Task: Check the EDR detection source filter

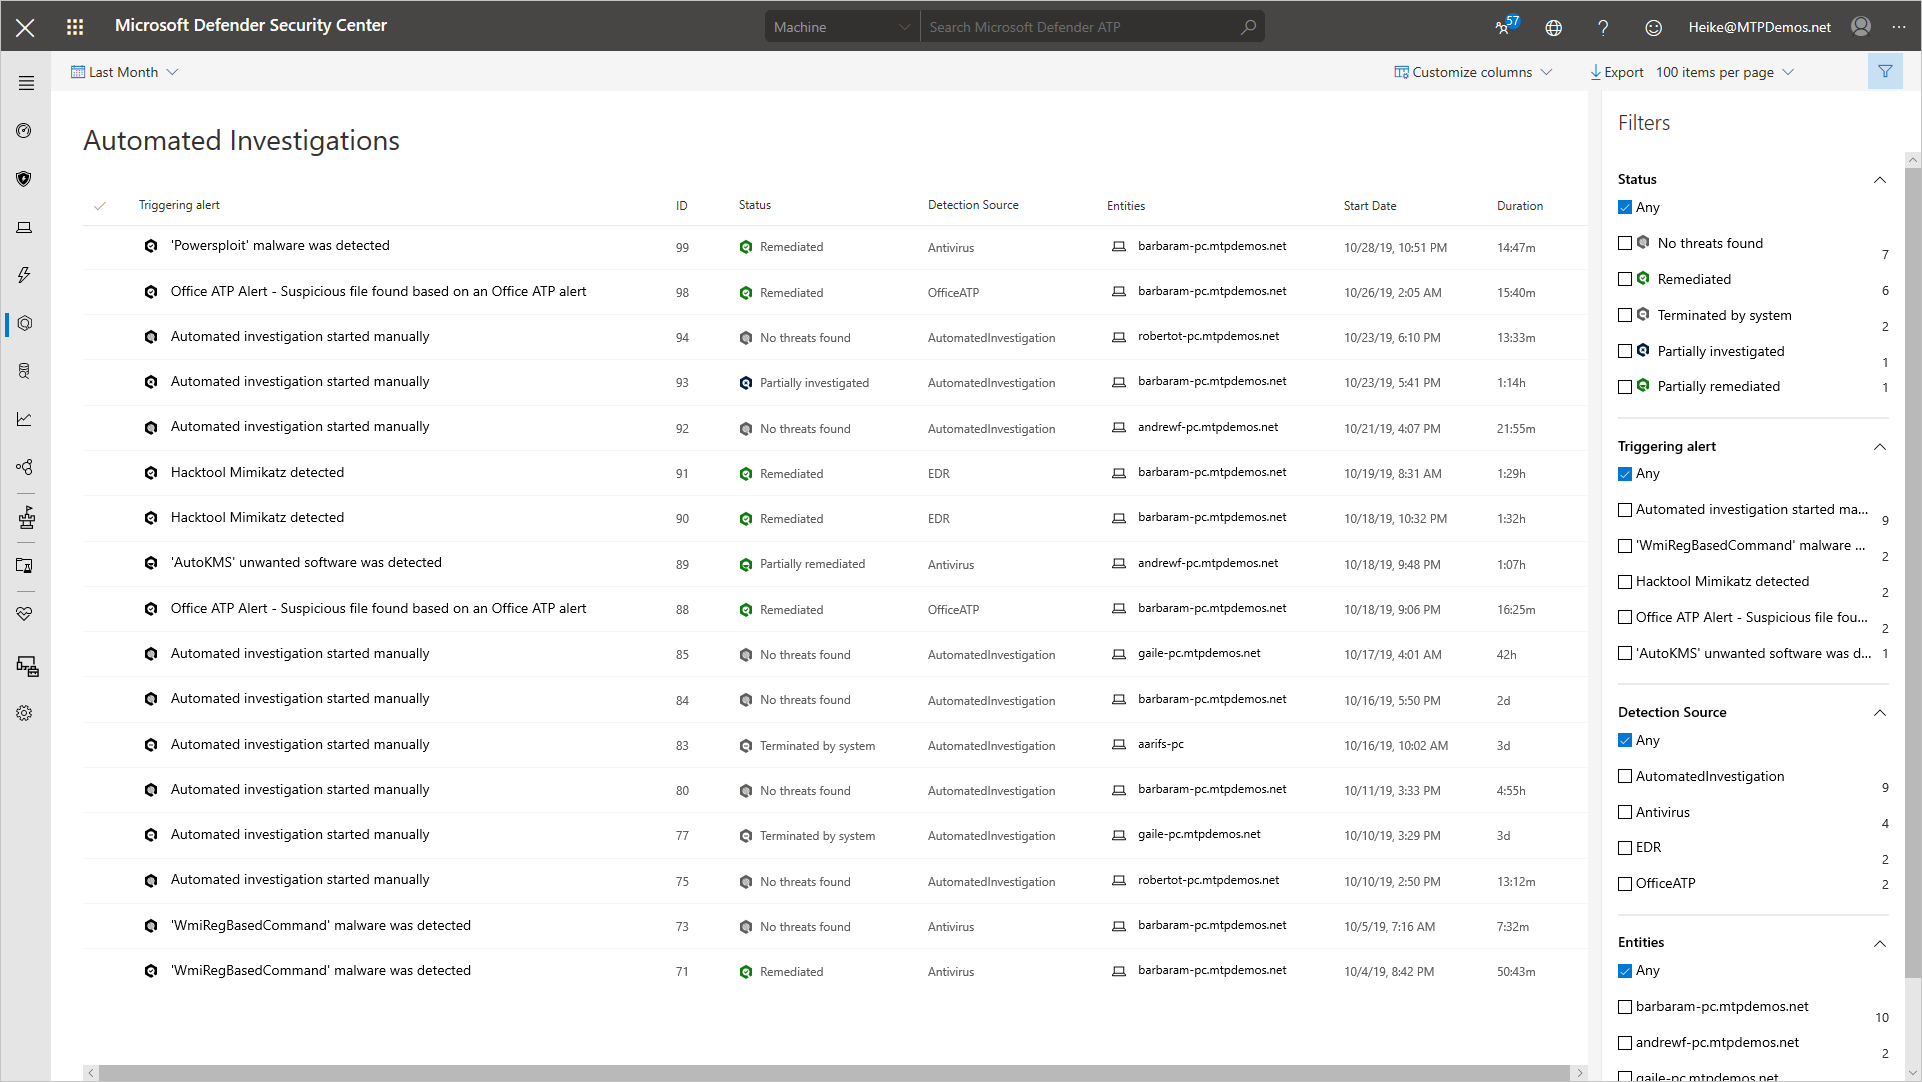Action: [1625, 848]
